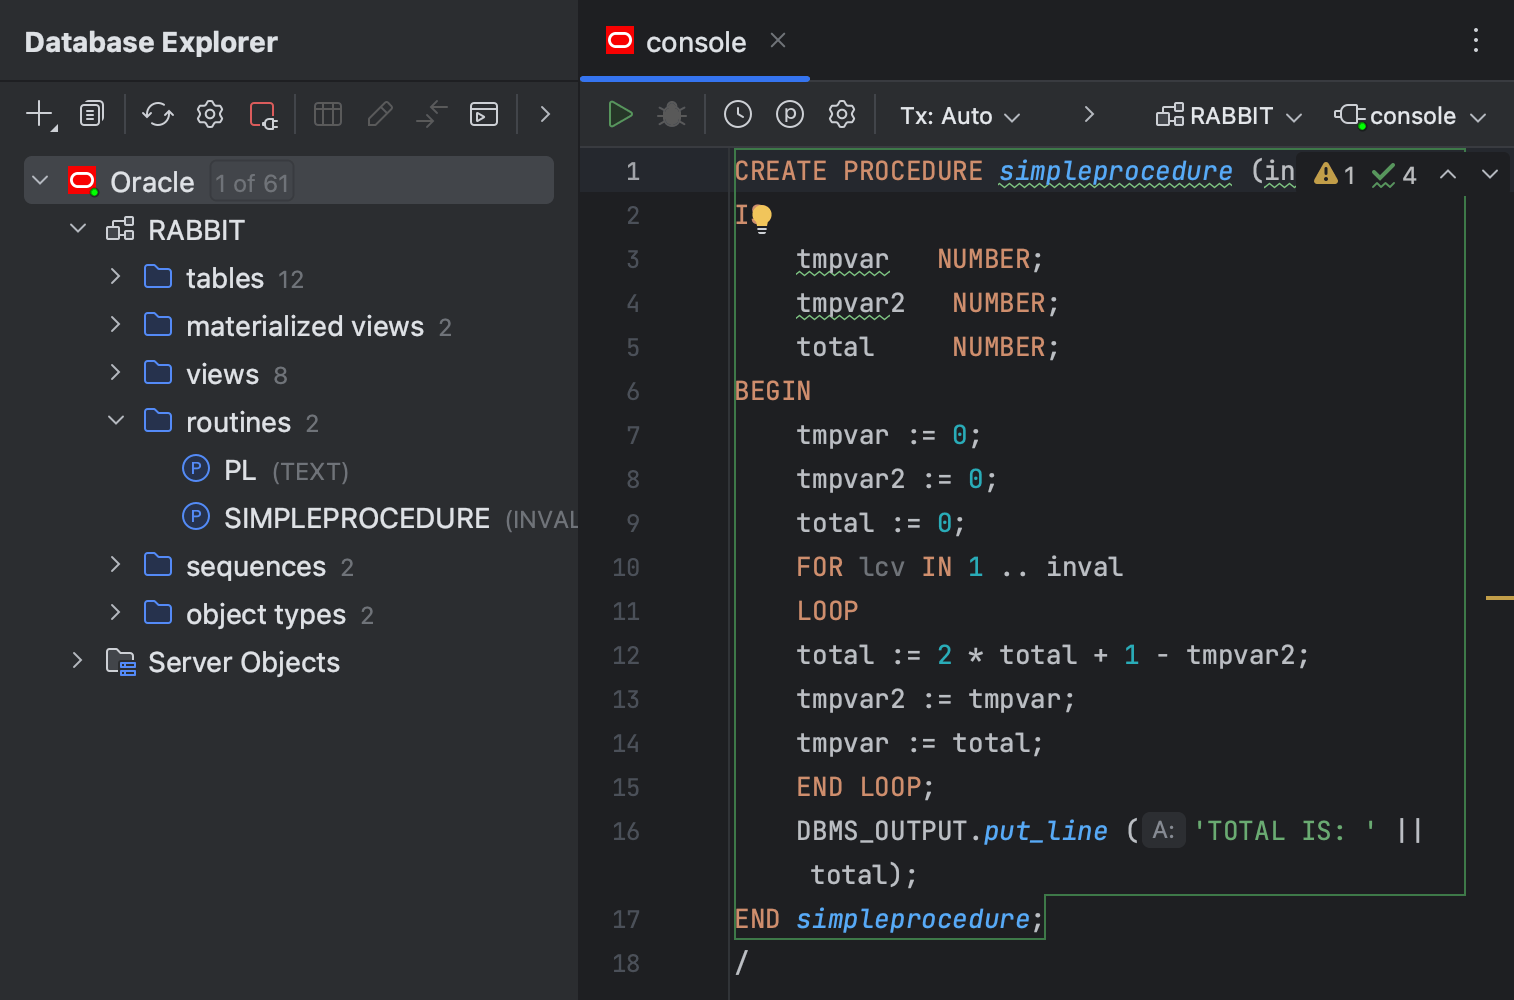
Task: Expand the tables folder in RABBIT
Action: (114, 277)
